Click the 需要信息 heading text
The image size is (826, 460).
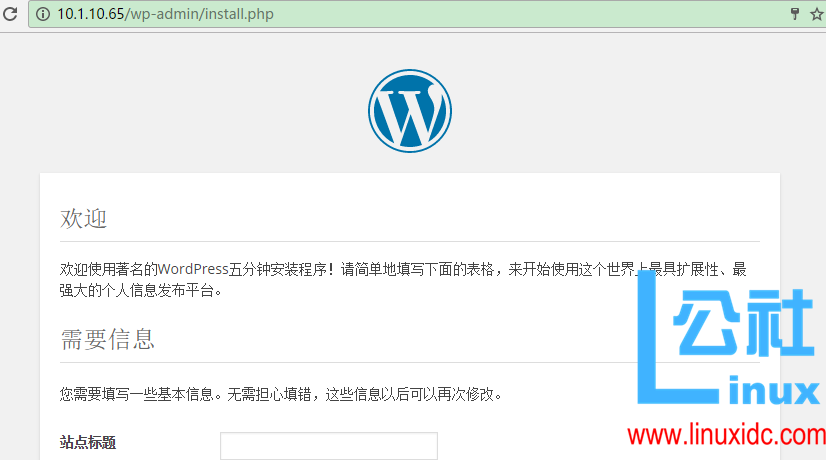tap(107, 339)
